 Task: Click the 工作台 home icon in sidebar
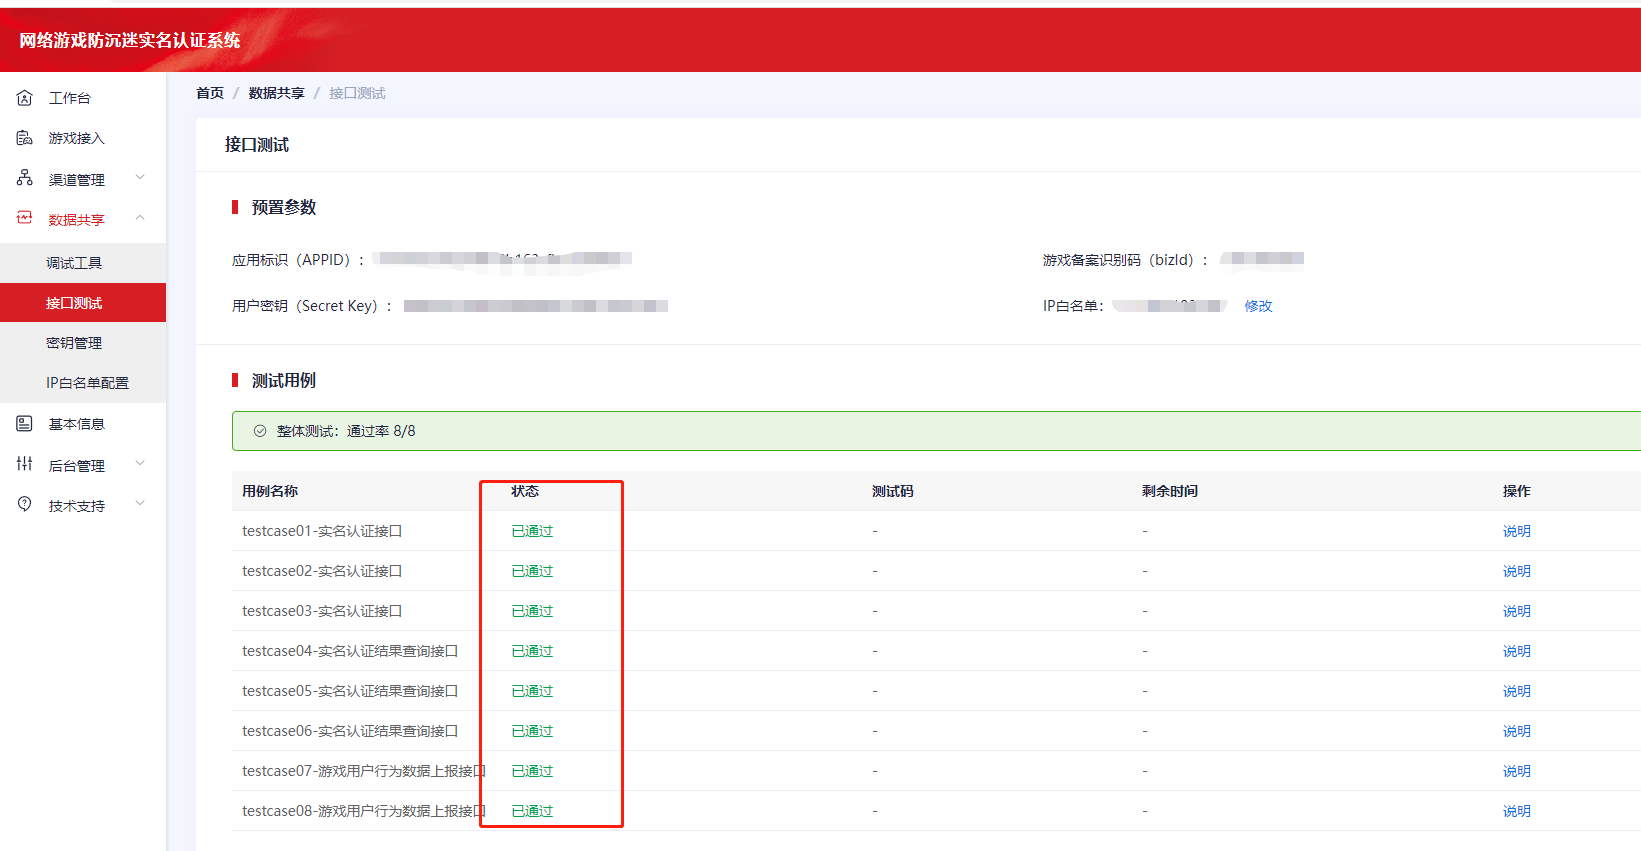[25, 98]
